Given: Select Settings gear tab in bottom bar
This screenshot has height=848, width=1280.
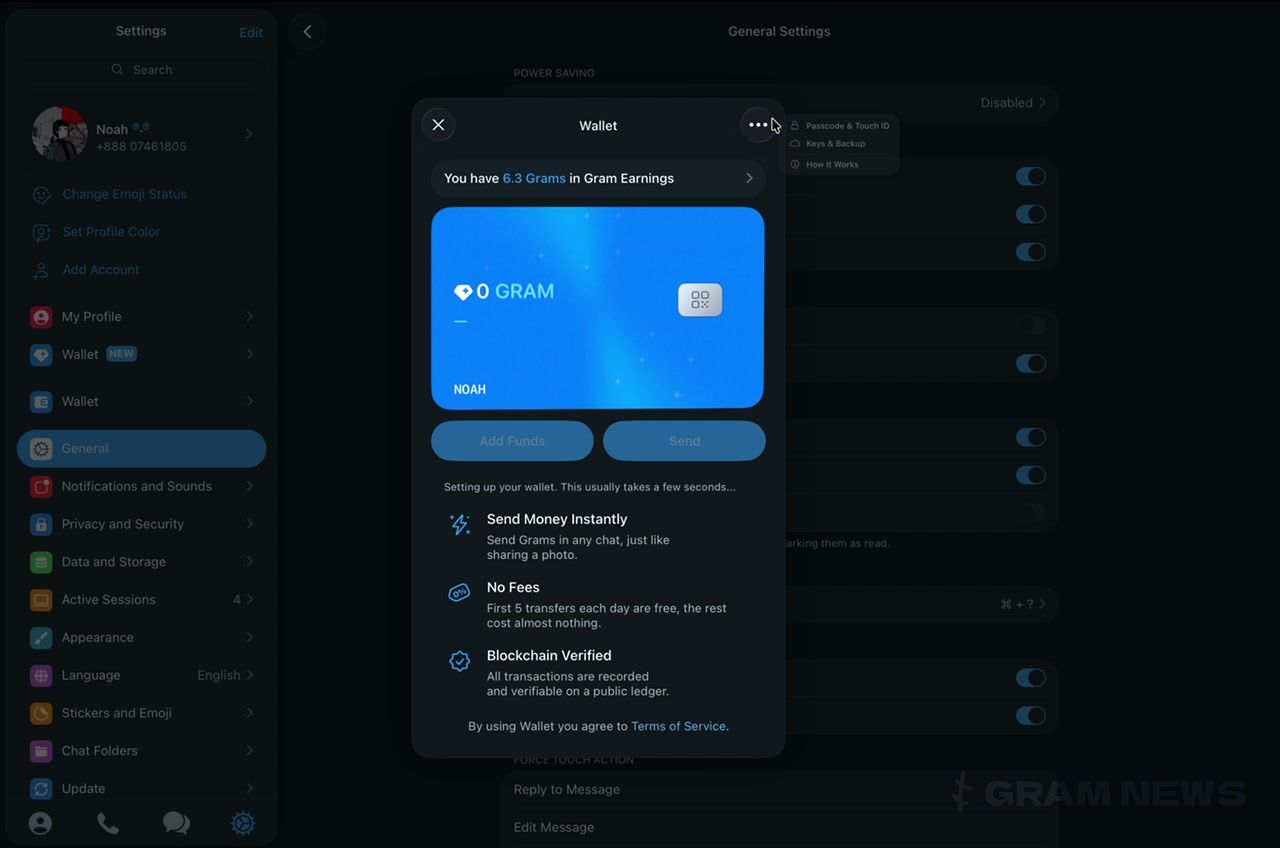Looking at the screenshot, I should click(243, 823).
